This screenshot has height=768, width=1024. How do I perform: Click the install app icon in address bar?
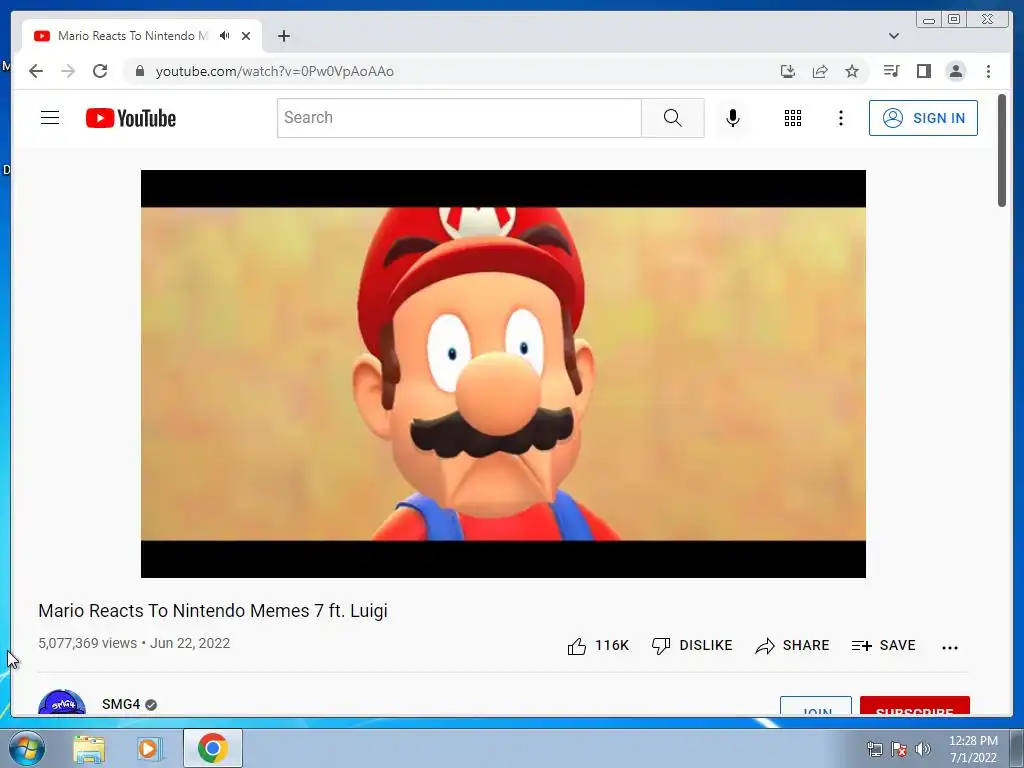pos(788,71)
